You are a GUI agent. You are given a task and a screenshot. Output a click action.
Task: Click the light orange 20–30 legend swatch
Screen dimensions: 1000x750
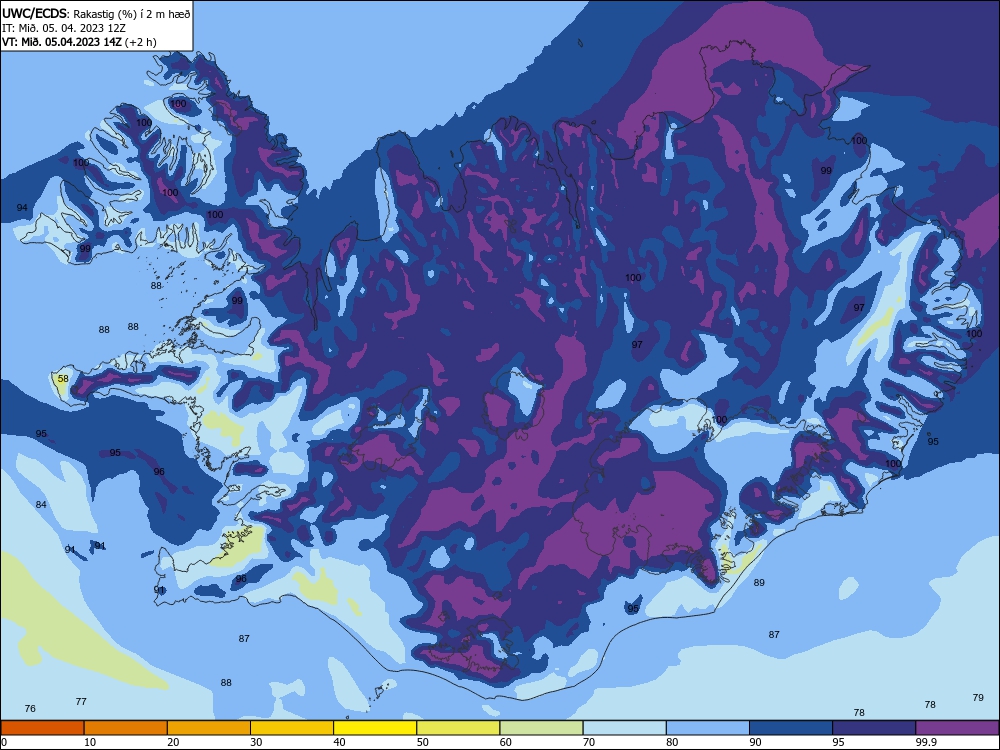pyautogui.click(x=209, y=728)
